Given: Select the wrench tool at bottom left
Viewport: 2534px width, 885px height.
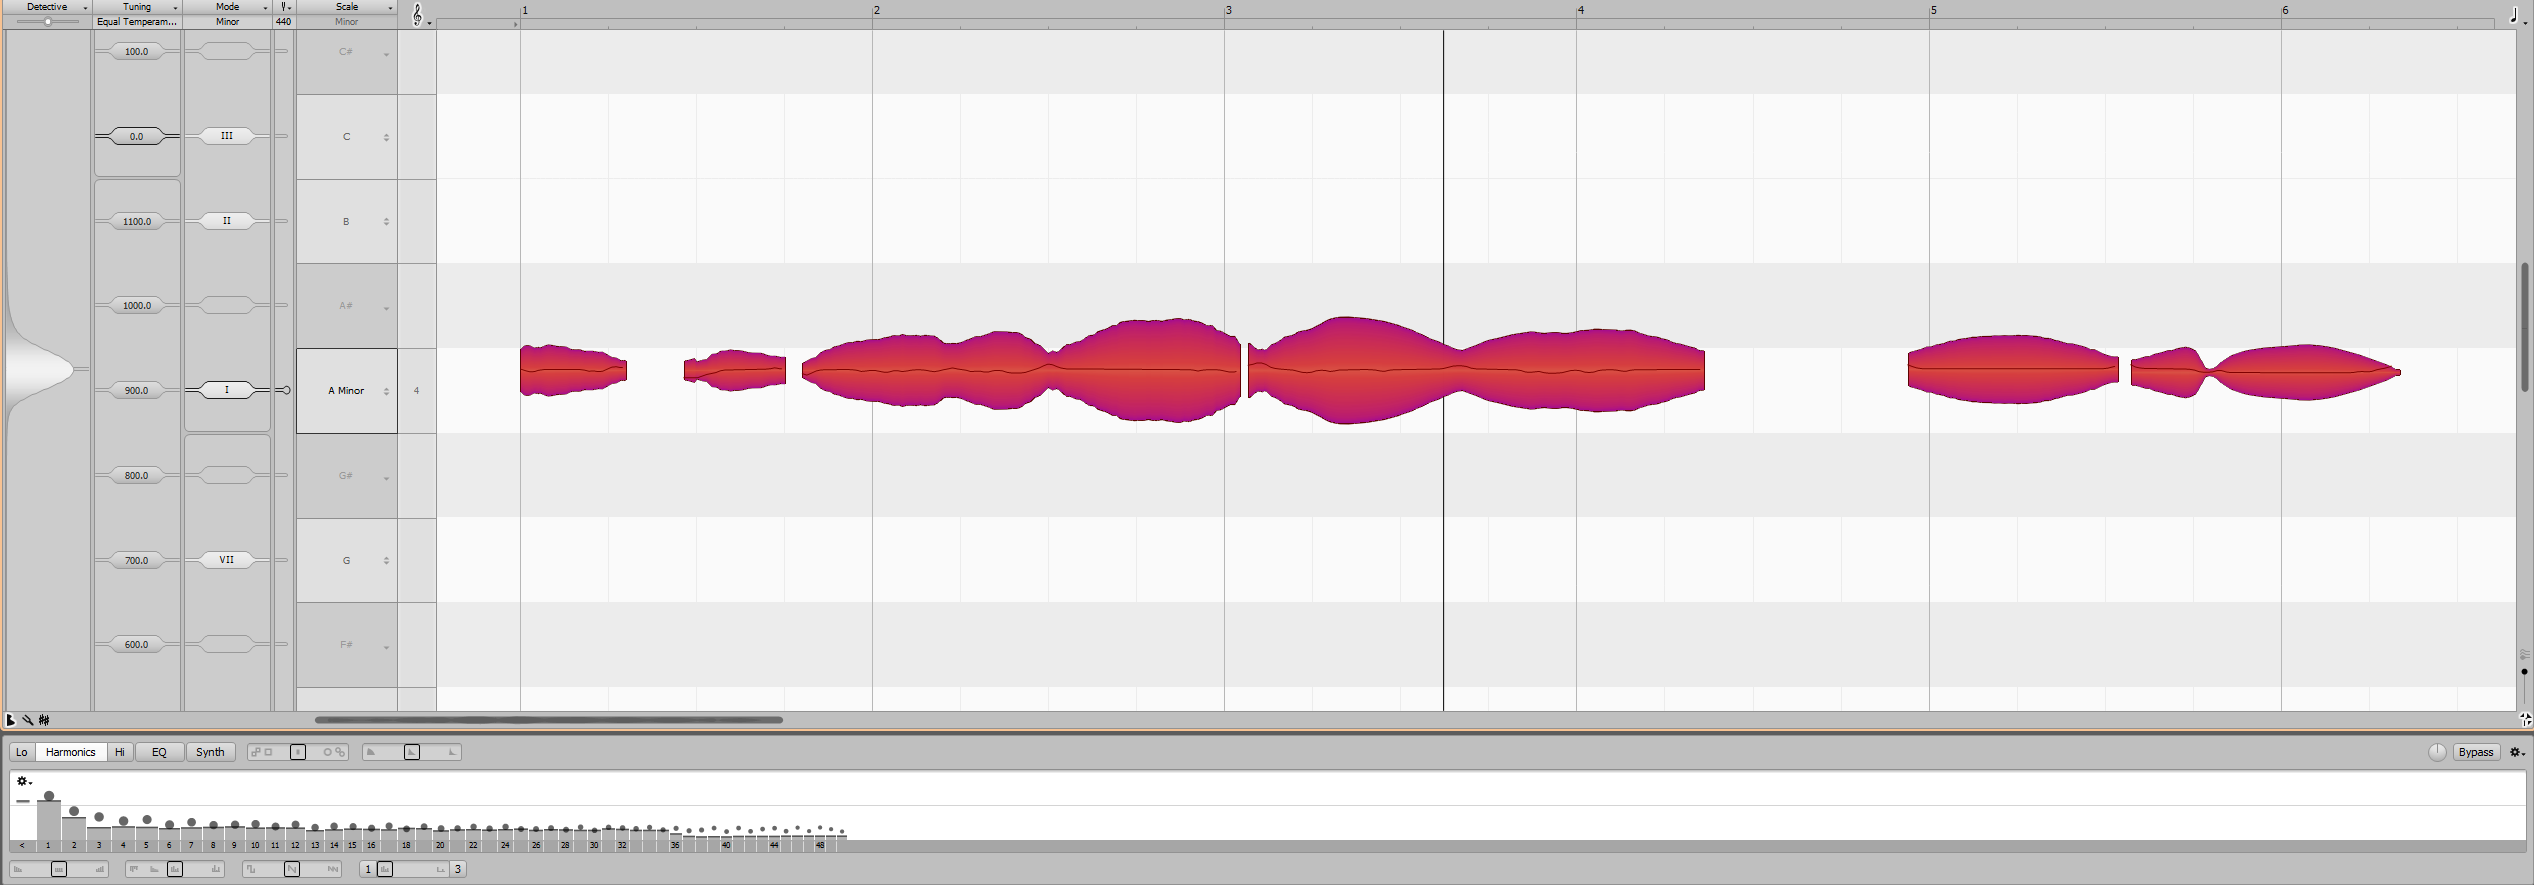Looking at the screenshot, I should [x=28, y=720].
